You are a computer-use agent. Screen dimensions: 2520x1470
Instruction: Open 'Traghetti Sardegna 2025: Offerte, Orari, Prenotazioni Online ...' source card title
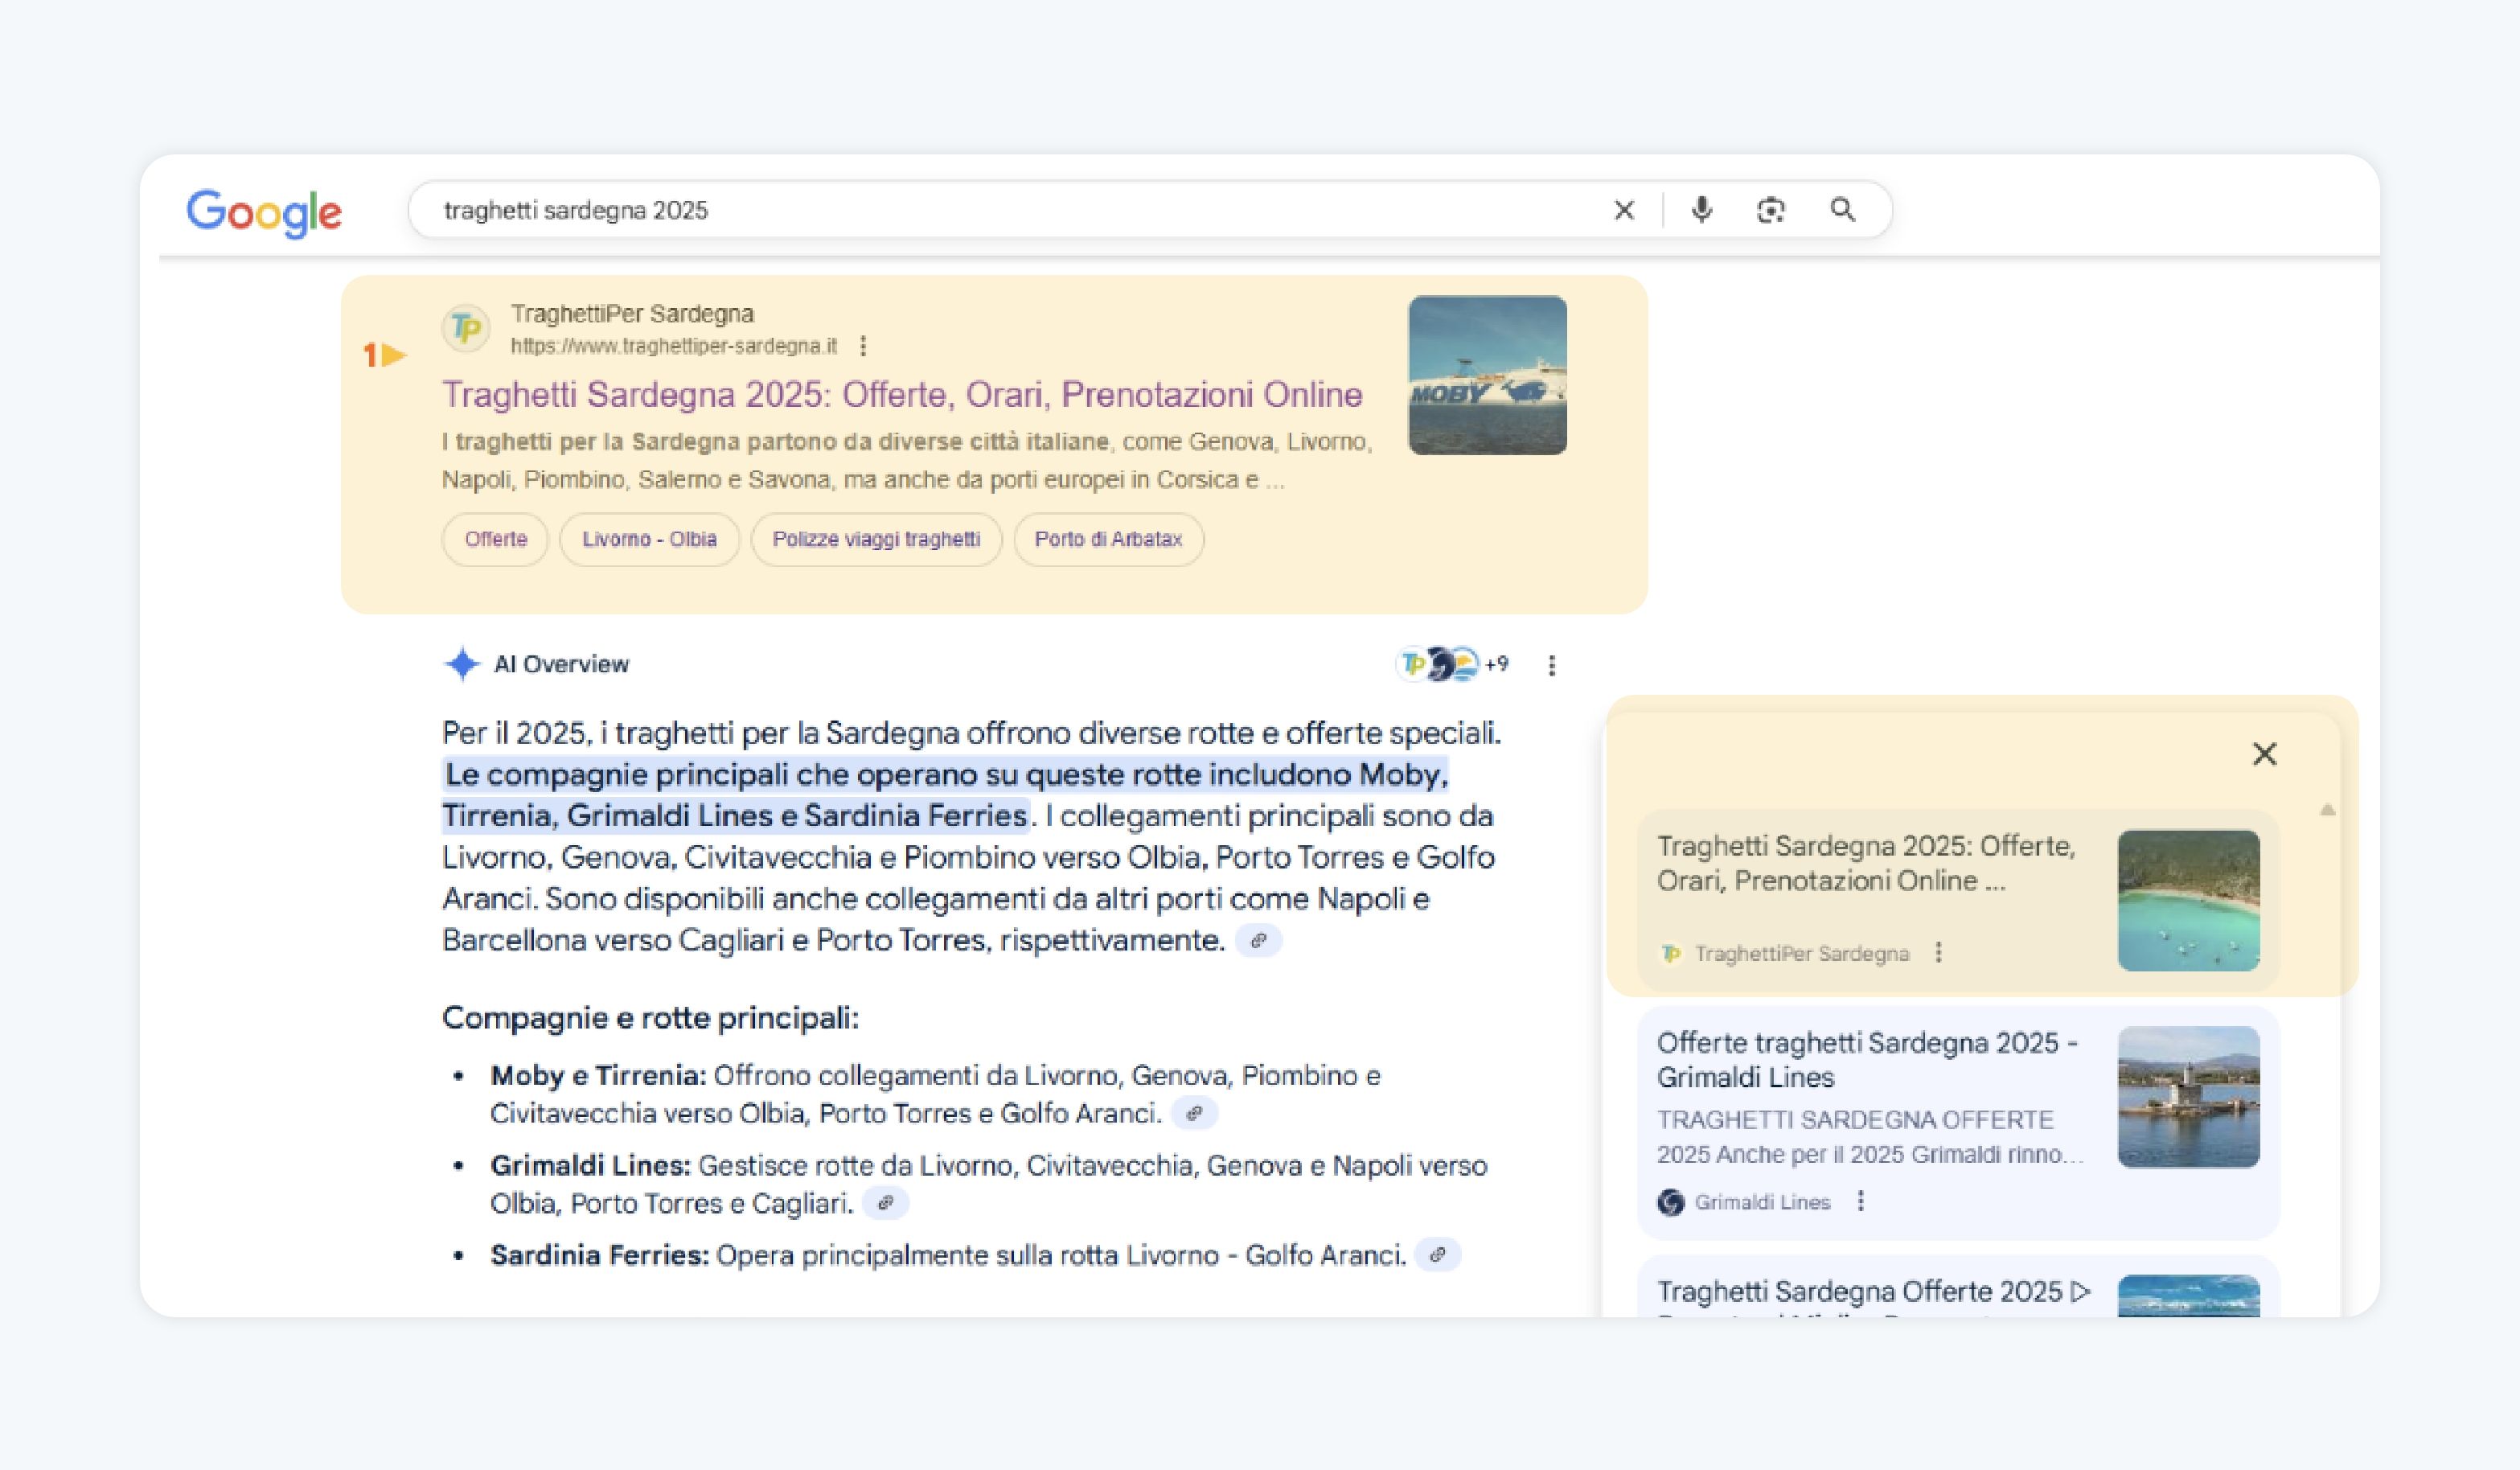pyautogui.click(x=1866, y=863)
